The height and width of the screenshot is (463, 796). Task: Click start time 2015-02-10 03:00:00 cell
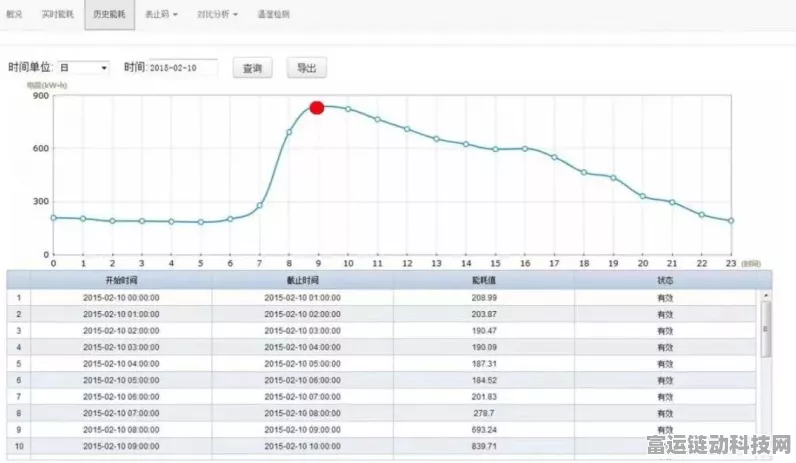tap(121, 347)
